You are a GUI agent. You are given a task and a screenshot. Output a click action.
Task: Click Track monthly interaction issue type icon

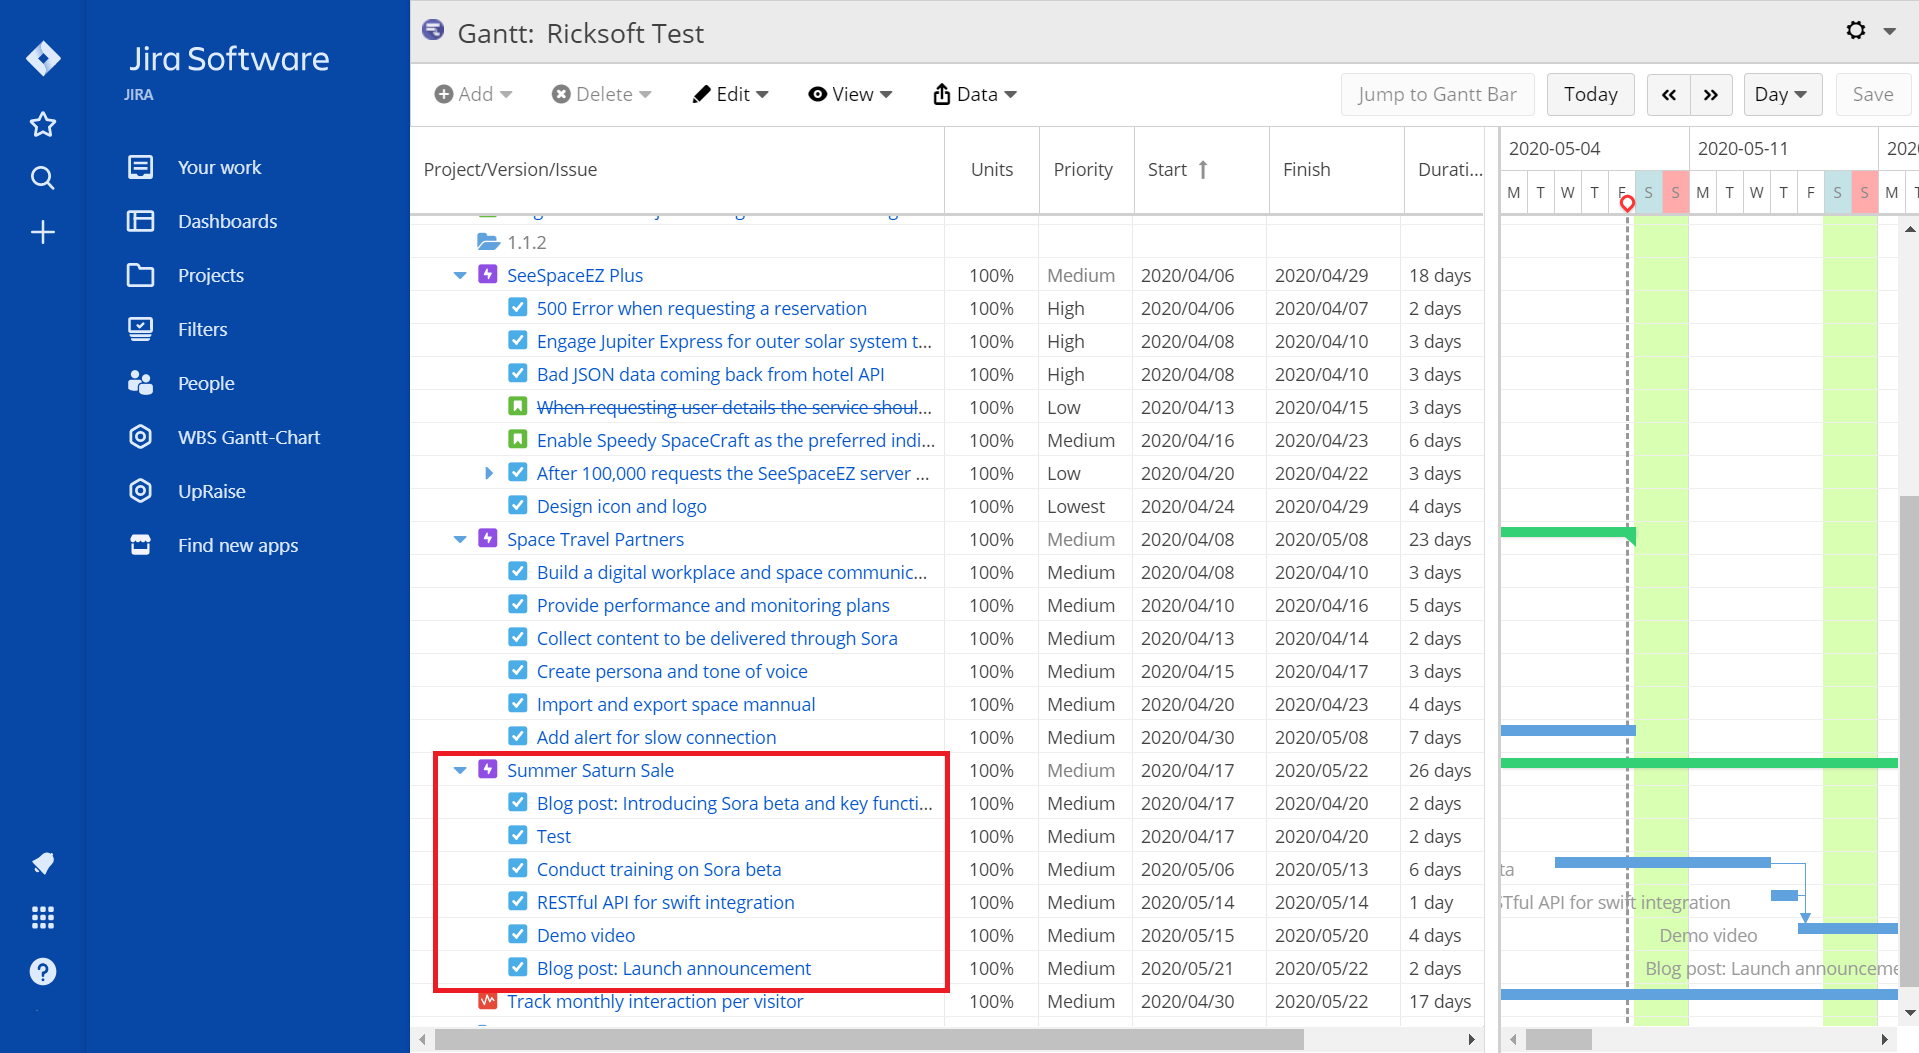tap(488, 1000)
